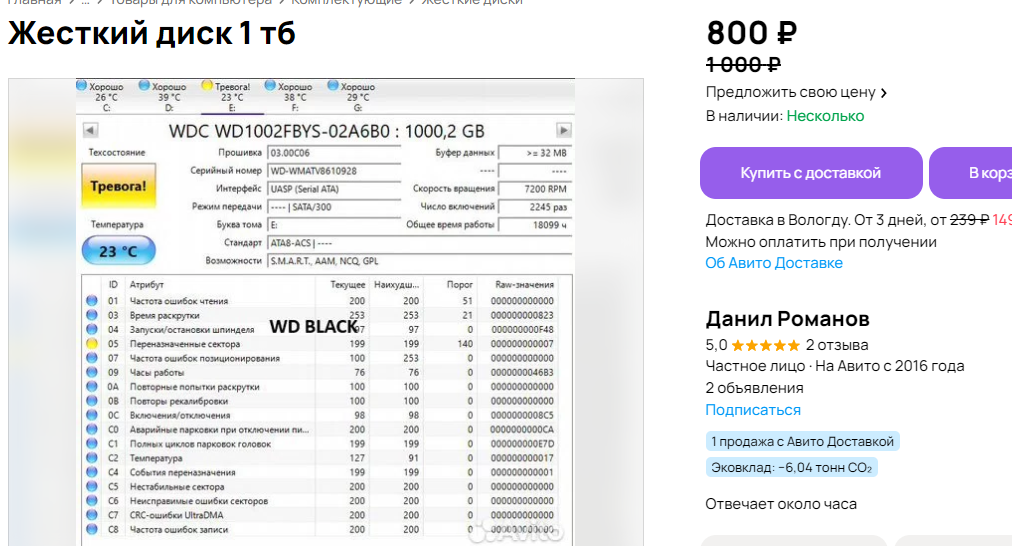Open the Товары для компьютера breadcrumb
Screen dimensions: 1012x546
pos(190,2)
